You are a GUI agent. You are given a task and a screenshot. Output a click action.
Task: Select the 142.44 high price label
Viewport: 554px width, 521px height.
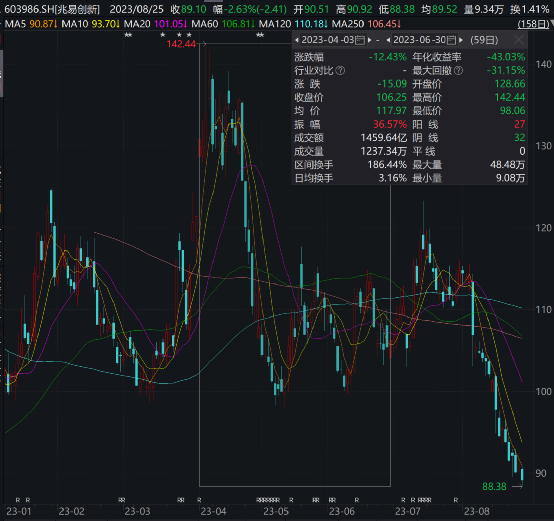click(181, 44)
